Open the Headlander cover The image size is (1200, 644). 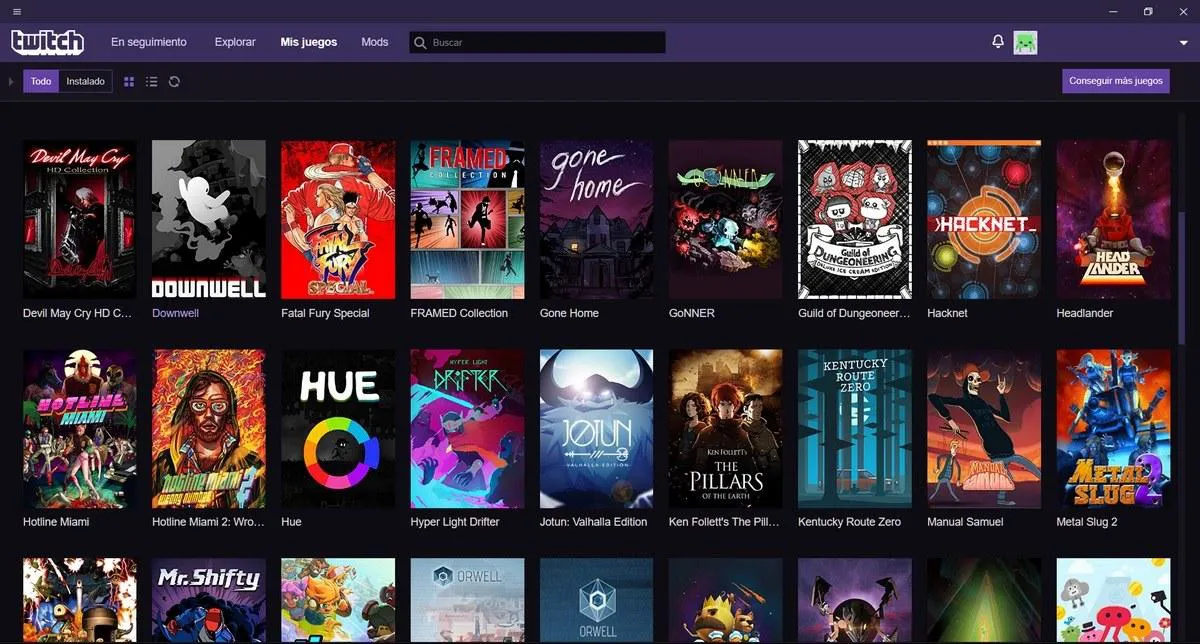(1113, 219)
